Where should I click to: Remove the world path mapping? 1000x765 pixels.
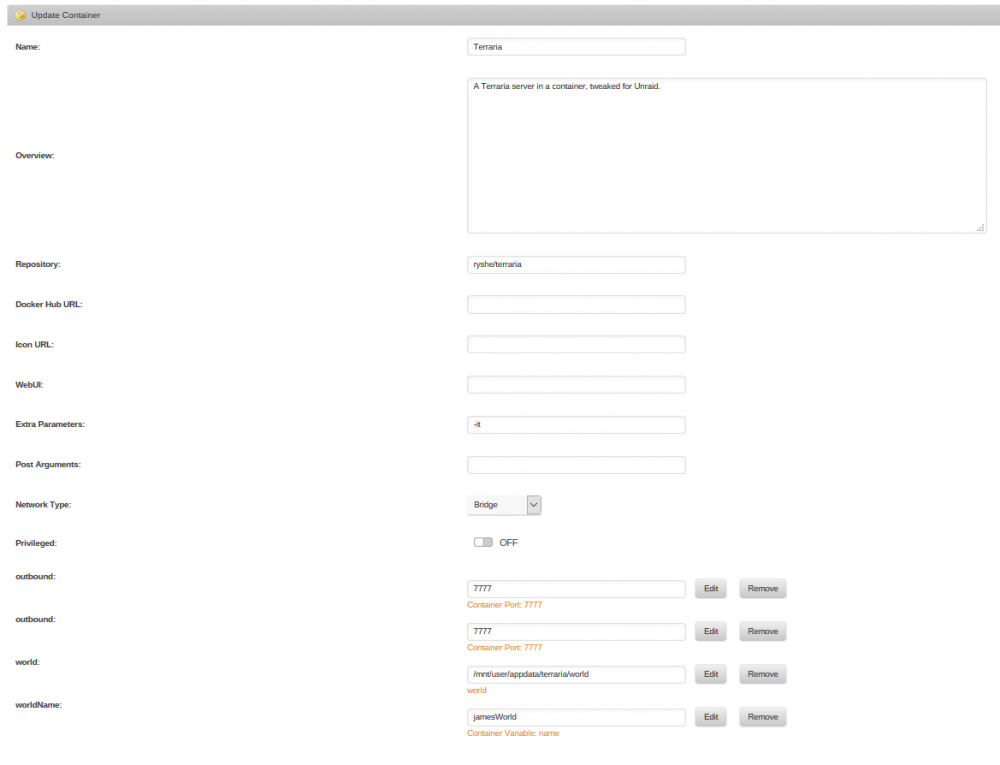click(763, 674)
